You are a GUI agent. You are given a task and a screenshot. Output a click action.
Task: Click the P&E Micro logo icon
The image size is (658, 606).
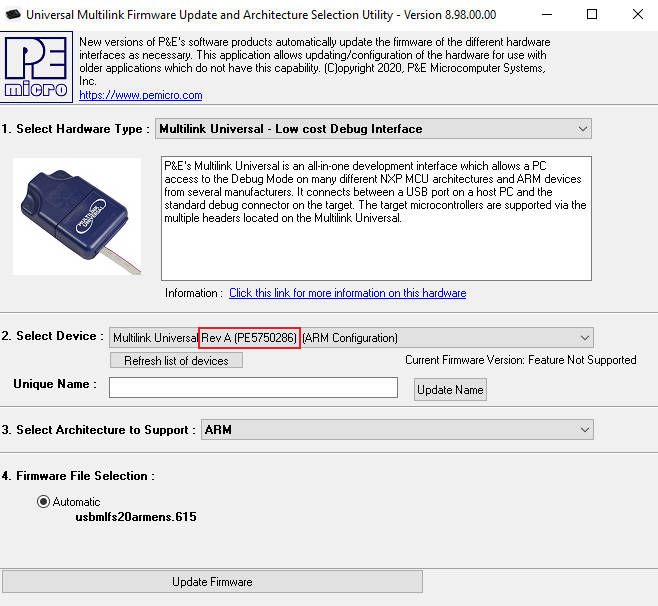pos(37,67)
